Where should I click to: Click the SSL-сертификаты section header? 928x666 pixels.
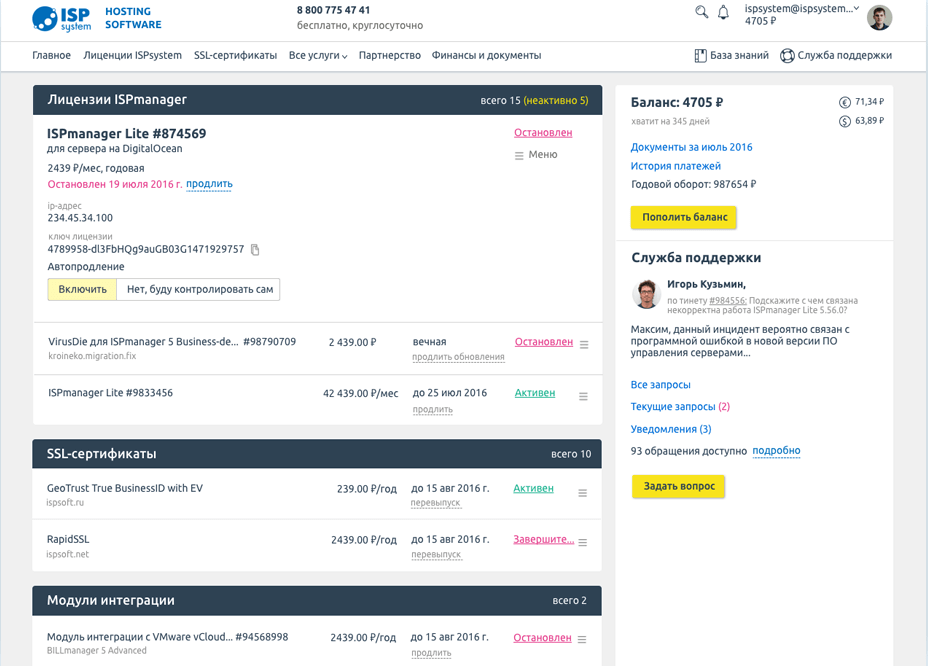317,454
